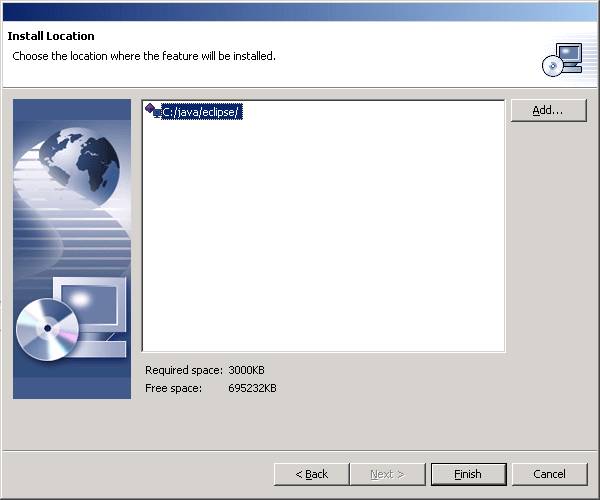Click the site icon beside C:/java/eclipse/
The width and height of the screenshot is (600, 500).
tap(152, 111)
